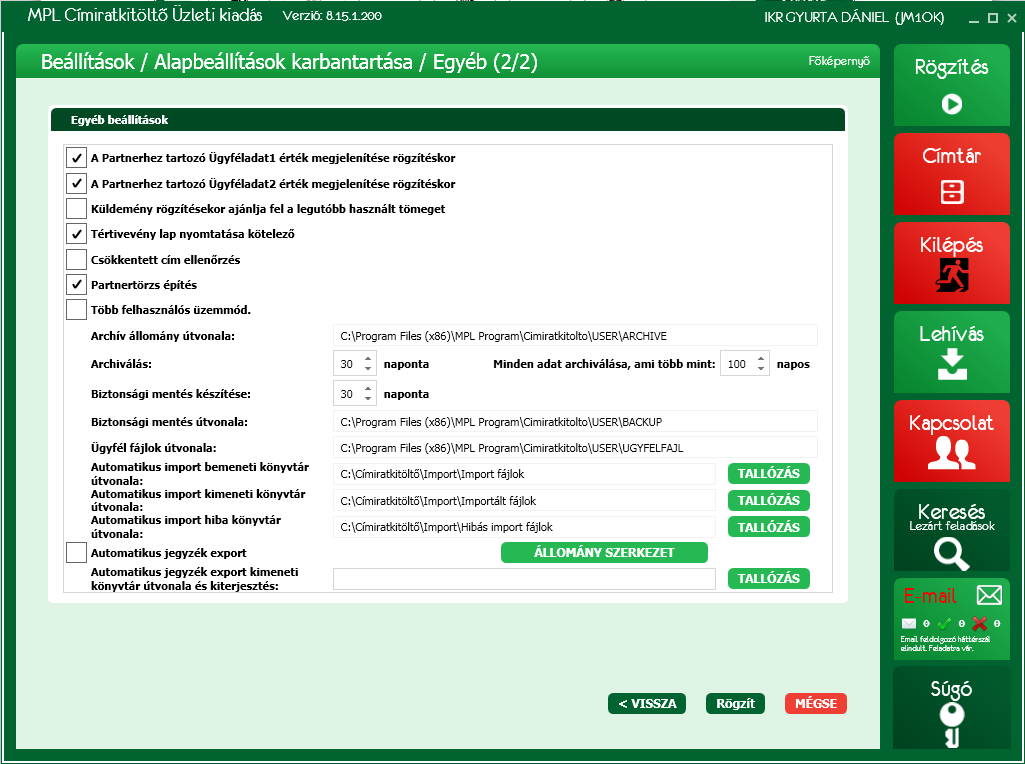1025x764 pixels.
Task: Decrease Archiválás days spinner value
Action: point(368,369)
